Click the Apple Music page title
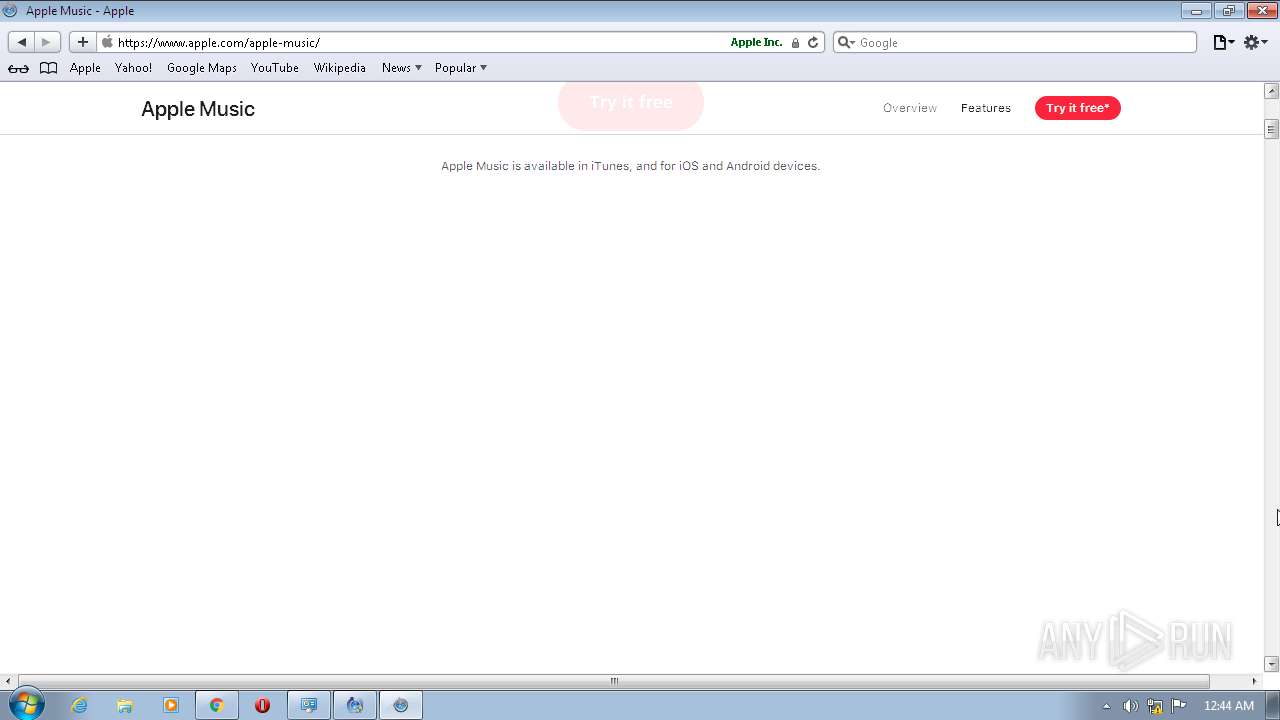1280x720 pixels. (x=198, y=109)
